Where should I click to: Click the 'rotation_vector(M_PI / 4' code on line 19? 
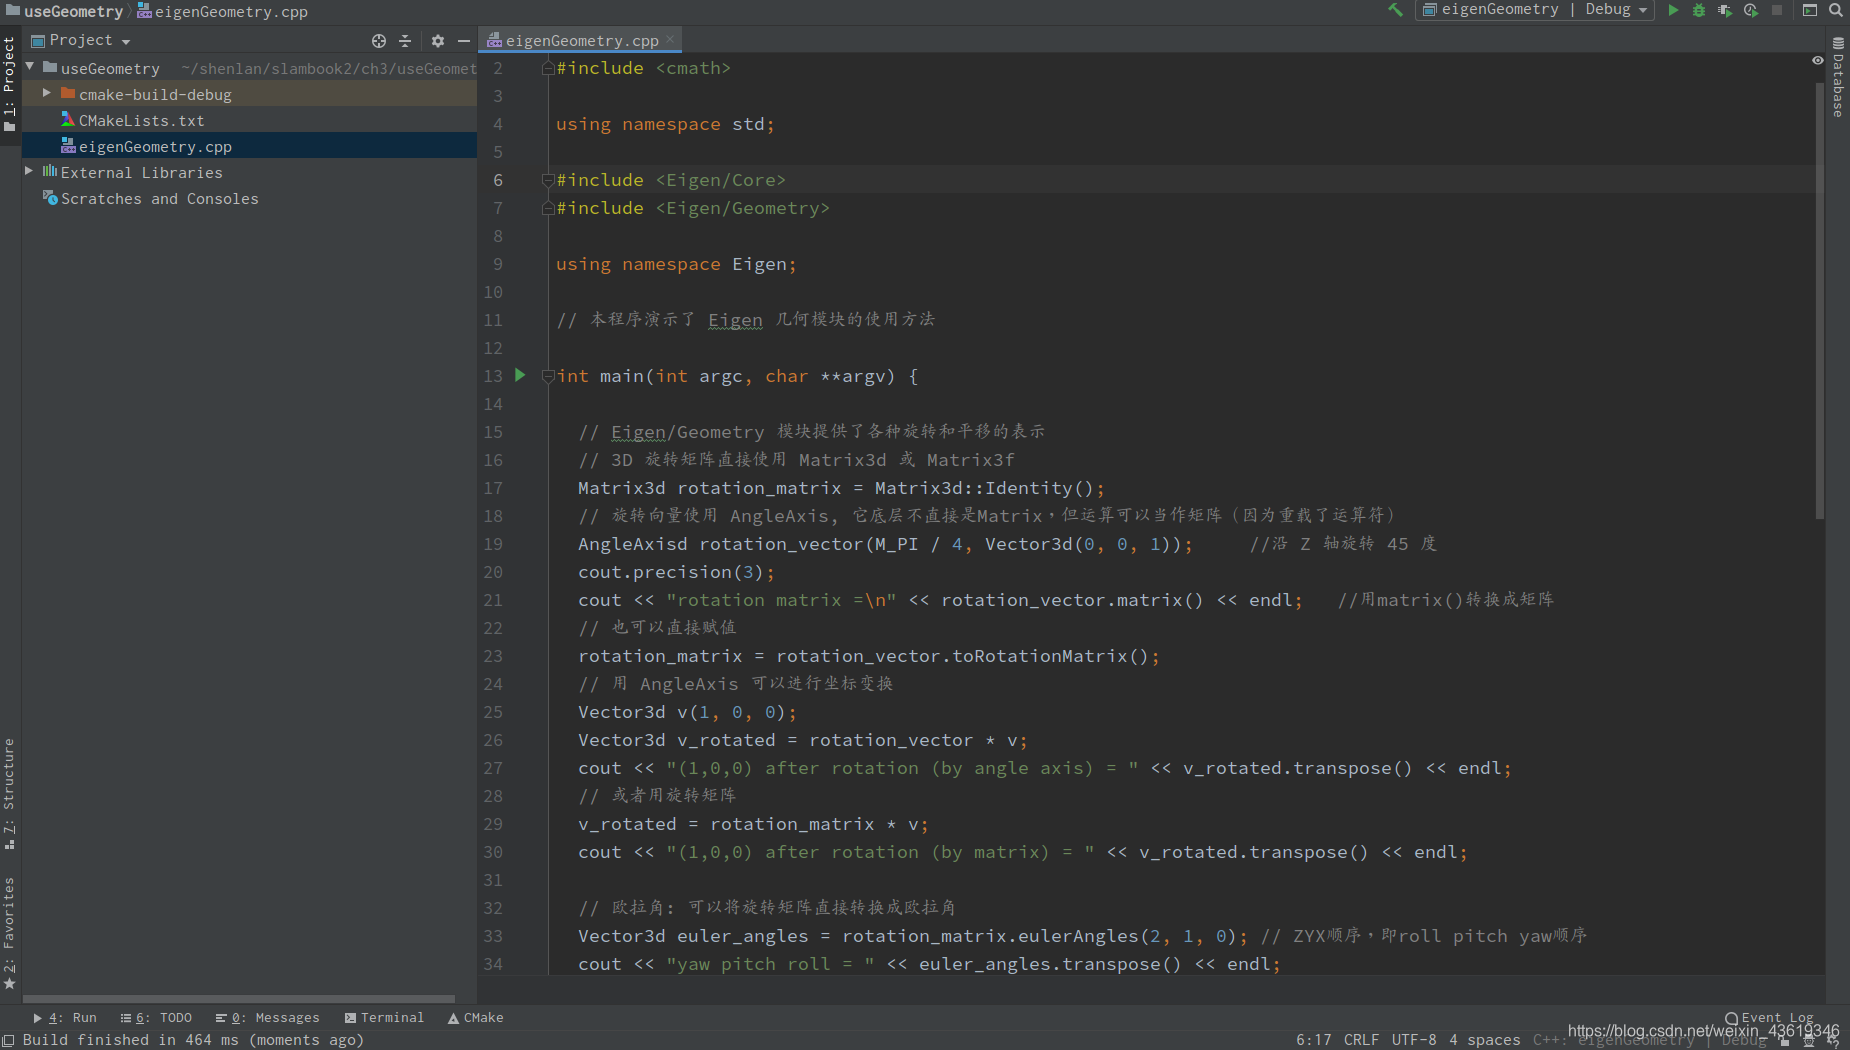pyautogui.click(x=830, y=544)
